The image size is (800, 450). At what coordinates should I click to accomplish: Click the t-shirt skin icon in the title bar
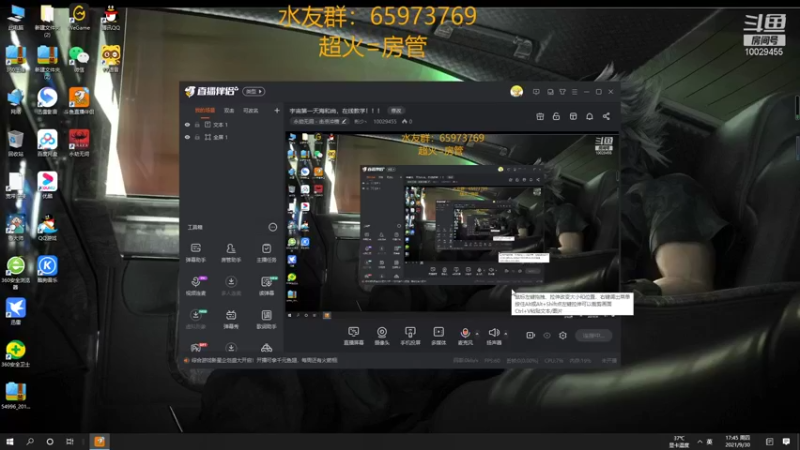tap(562, 92)
